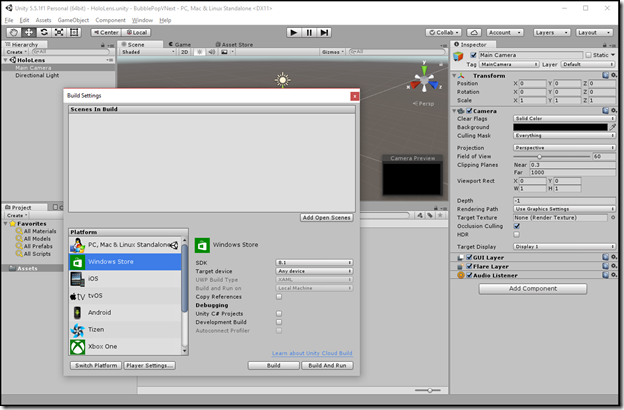Enable Development Build checkbox

coord(279,322)
